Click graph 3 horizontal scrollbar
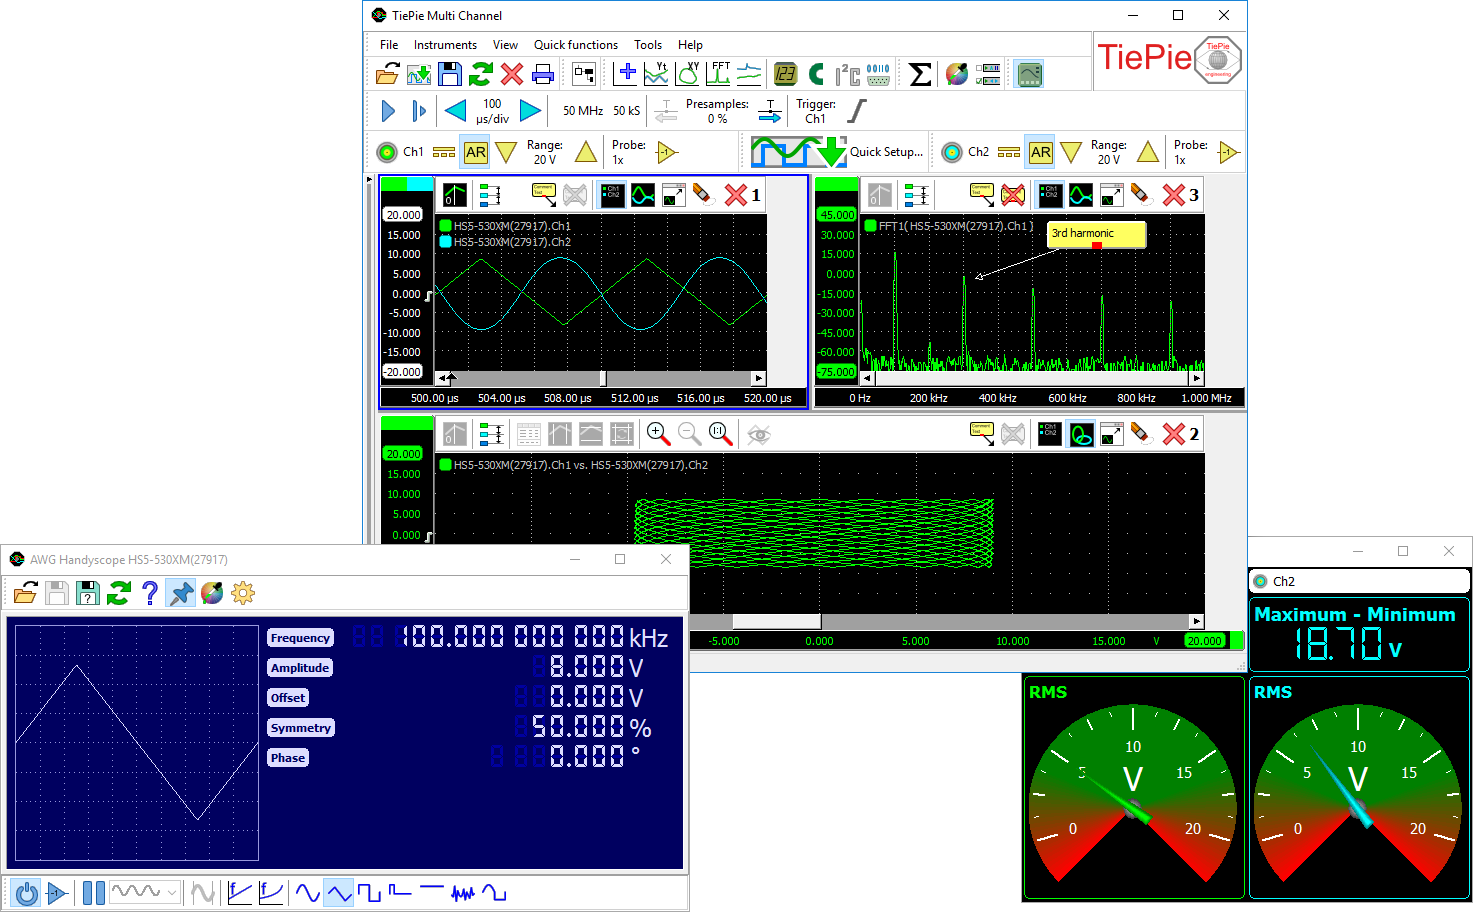 1032,378
